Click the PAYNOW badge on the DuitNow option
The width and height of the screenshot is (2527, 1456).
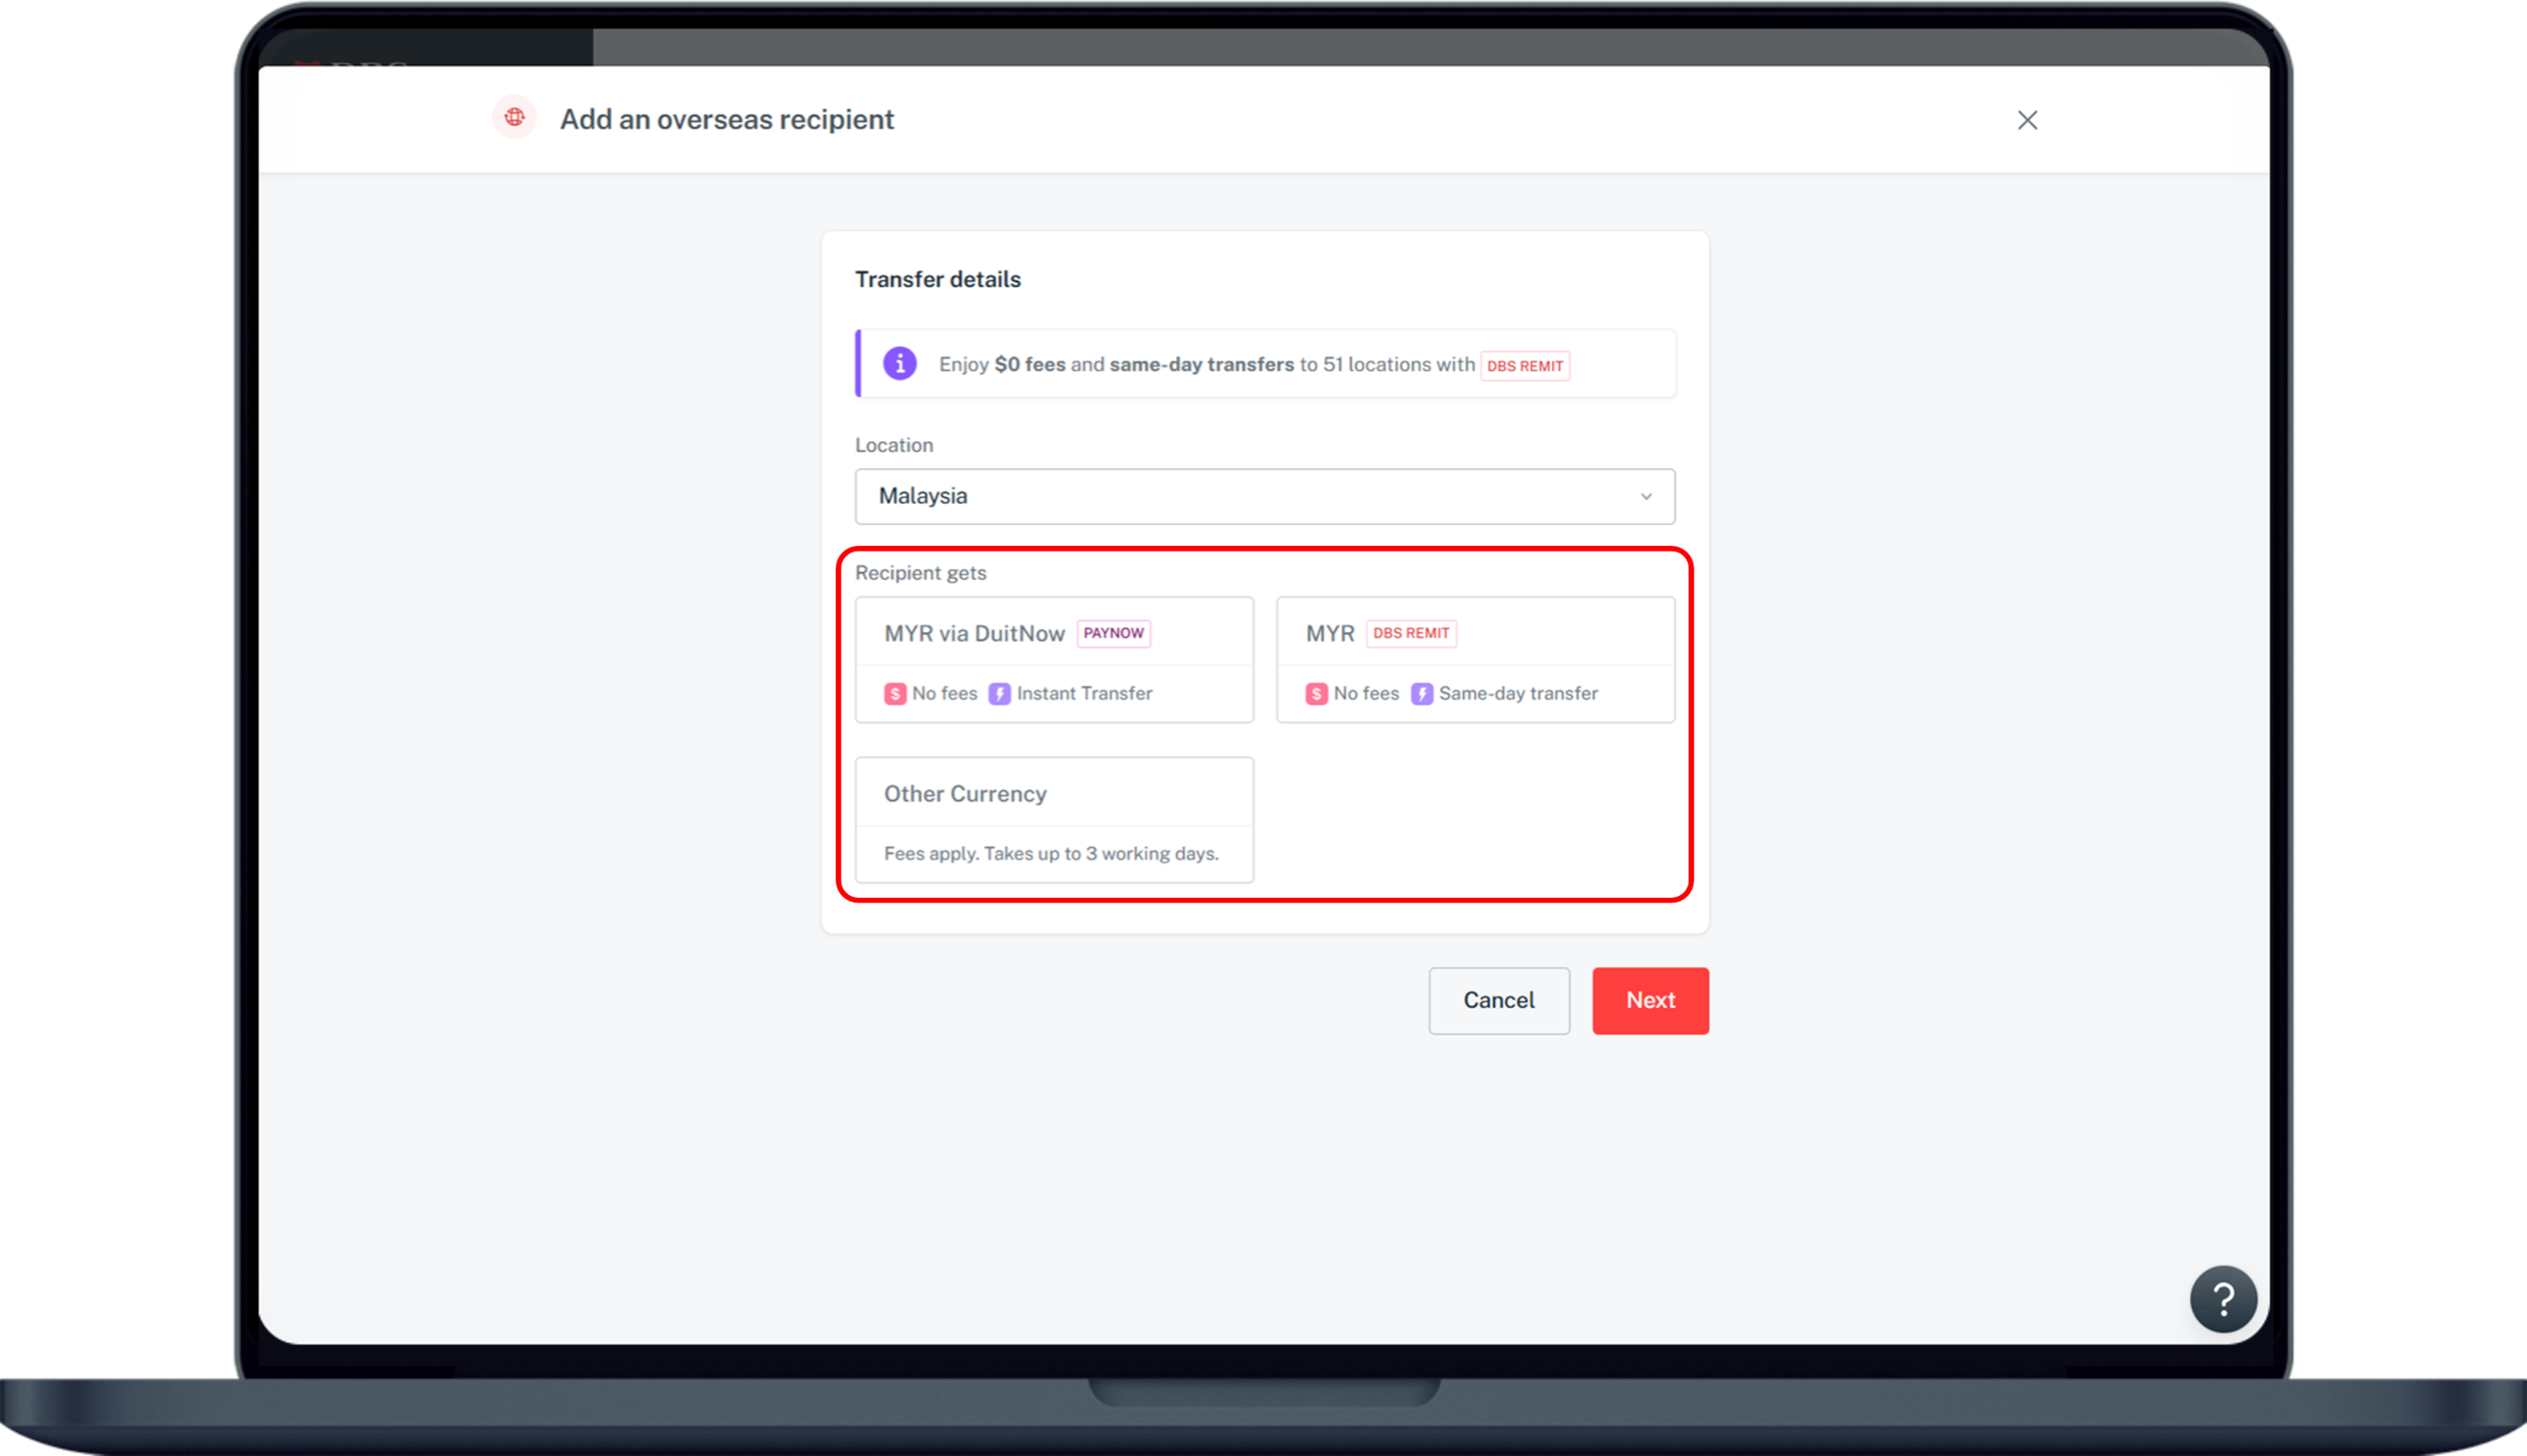(1112, 632)
